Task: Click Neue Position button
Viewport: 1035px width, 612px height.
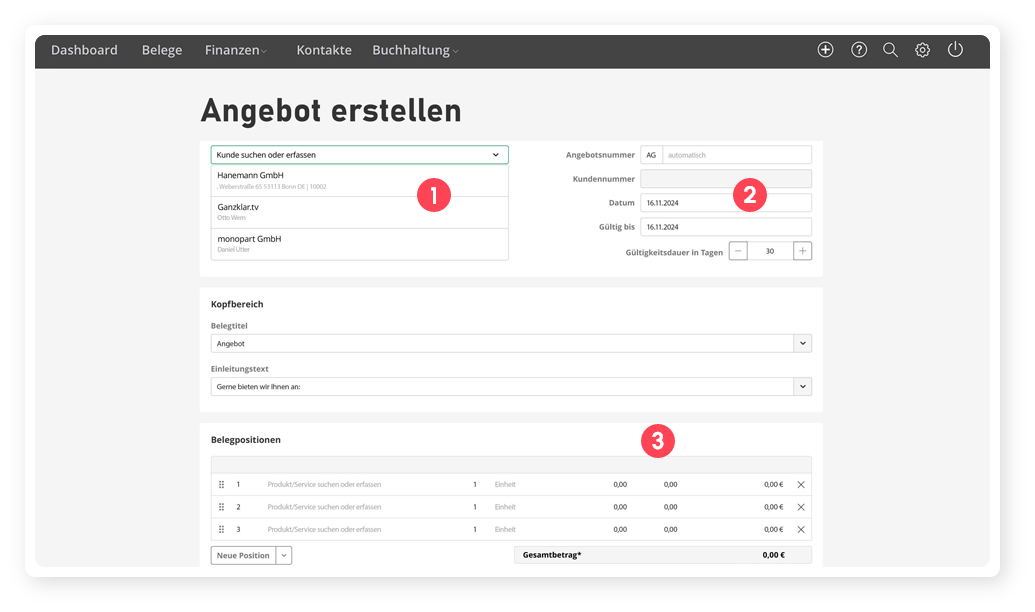Action: pyautogui.click(x=244, y=555)
